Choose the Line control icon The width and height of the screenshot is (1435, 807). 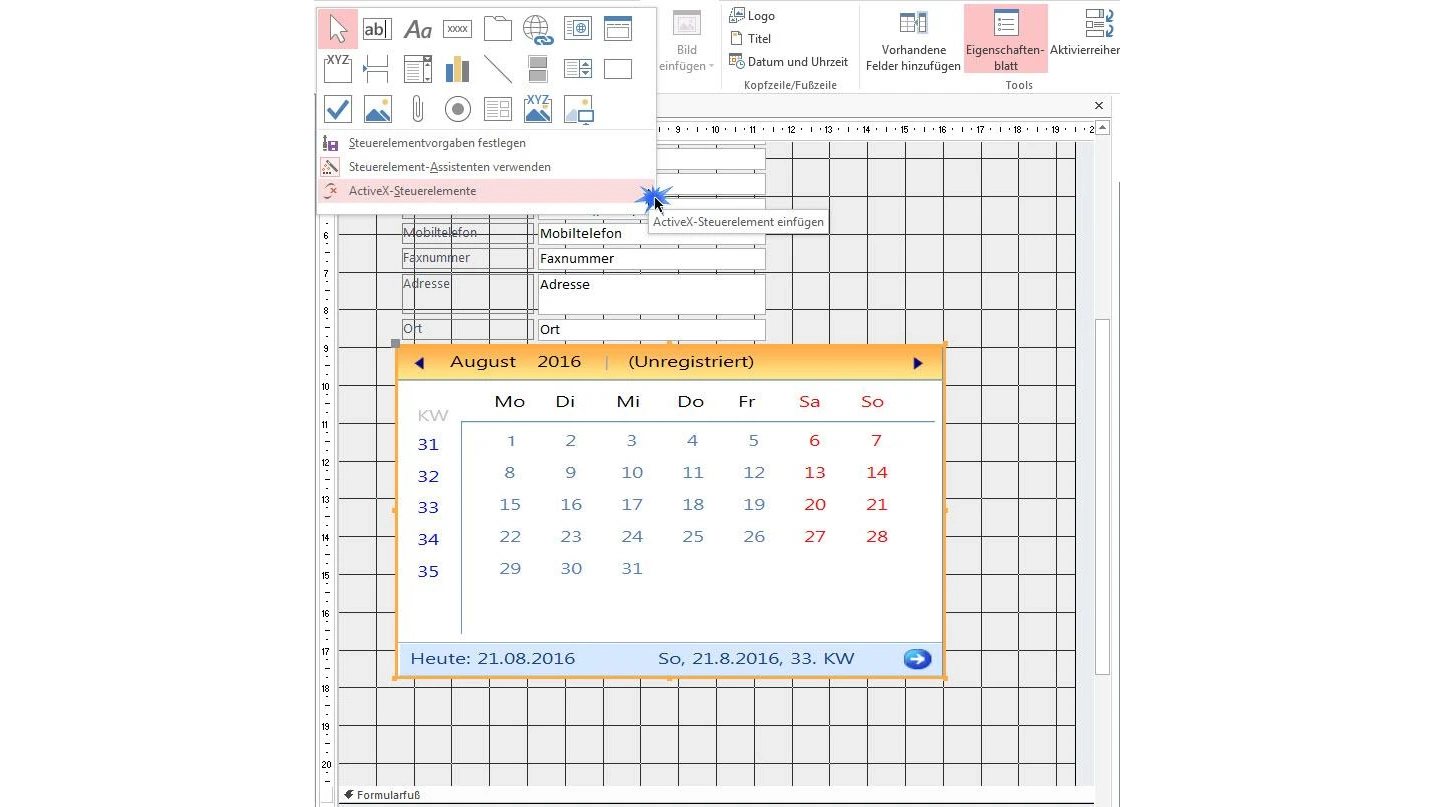coord(497,68)
